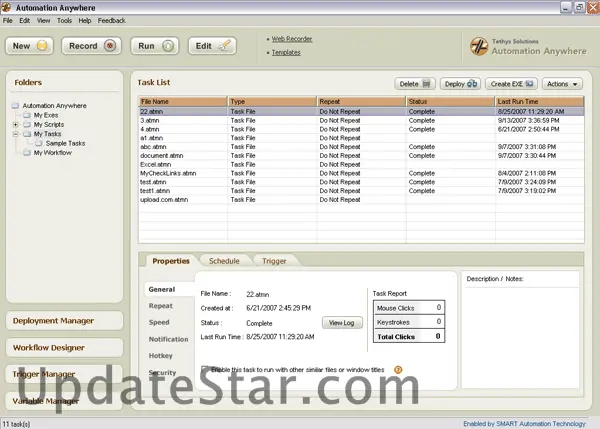Screen dimensions: 600x429
Task: Click the New task button
Action: click(x=29, y=46)
